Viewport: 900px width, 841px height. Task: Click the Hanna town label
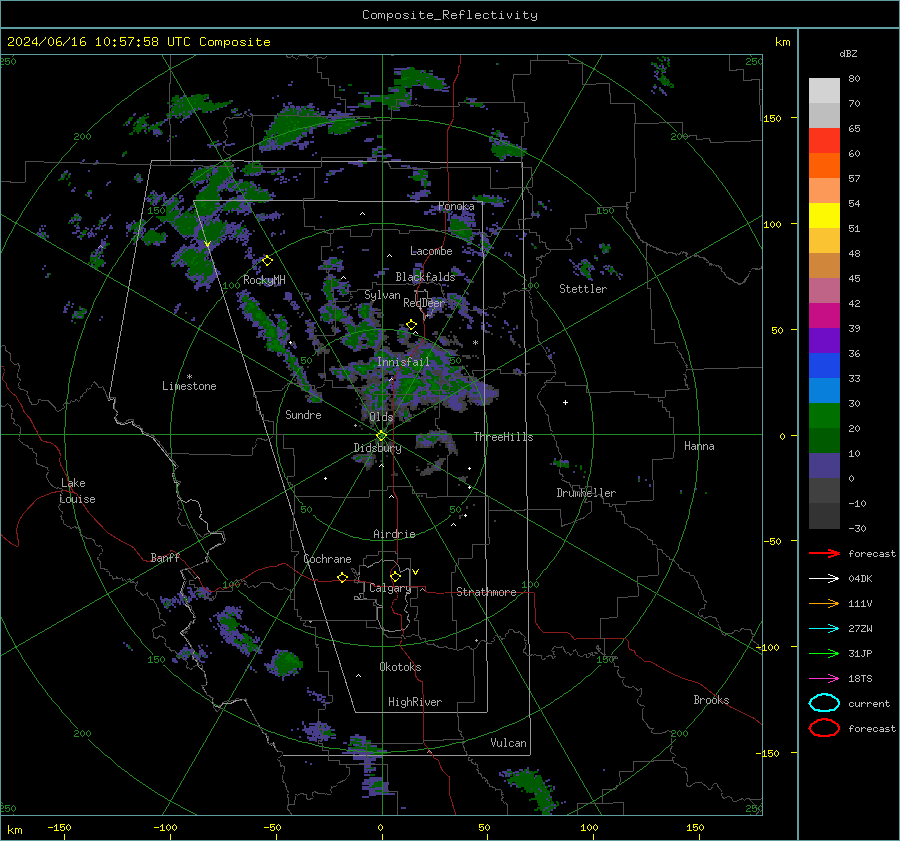click(x=699, y=446)
